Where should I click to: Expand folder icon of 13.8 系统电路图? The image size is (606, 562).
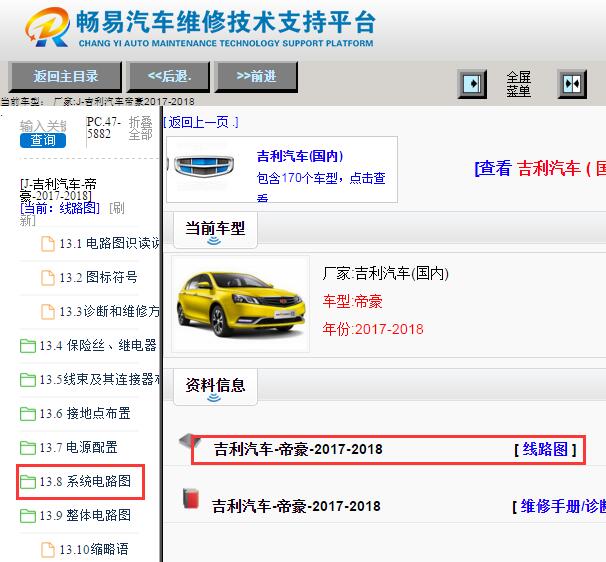[28, 482]
